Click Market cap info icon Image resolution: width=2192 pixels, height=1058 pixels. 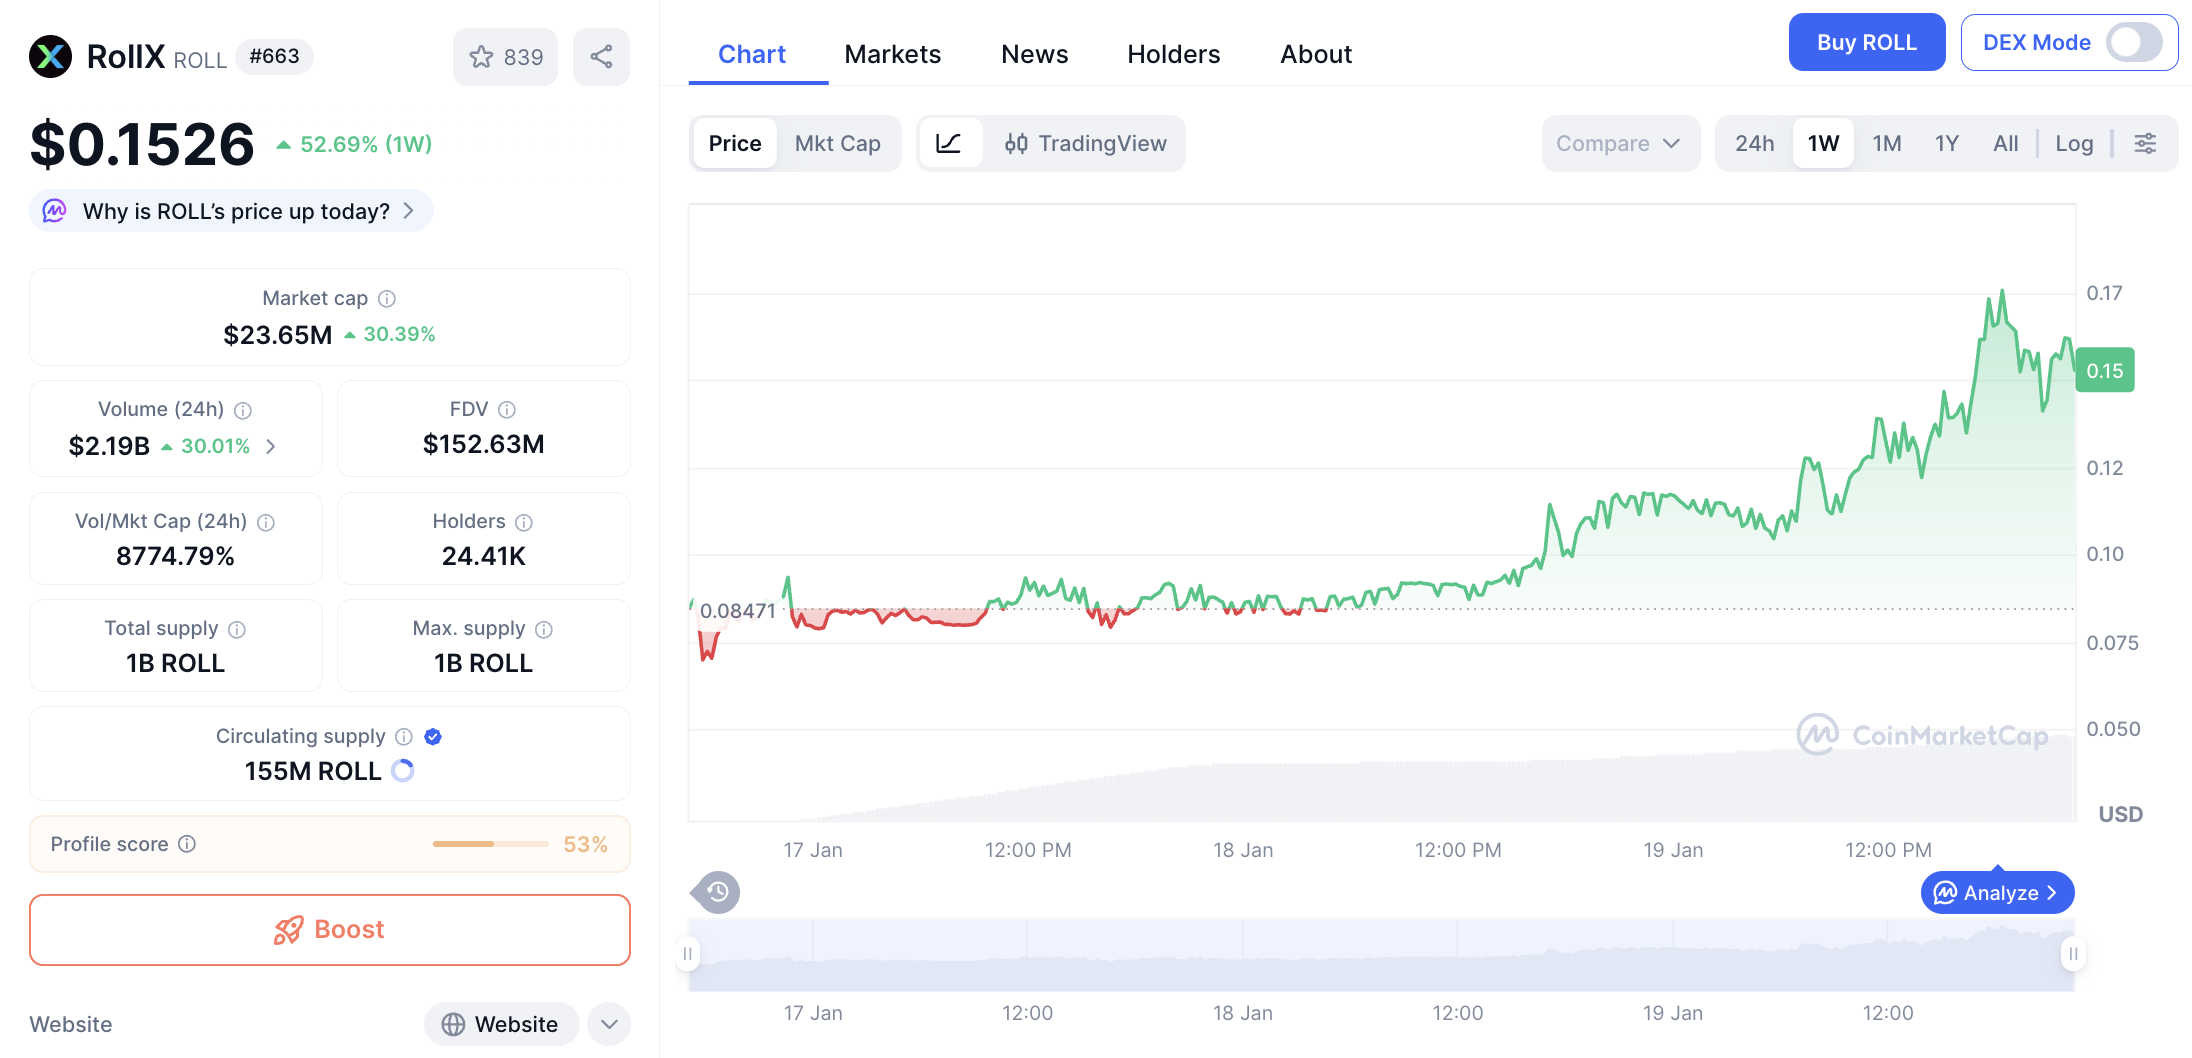click(387, 299)
